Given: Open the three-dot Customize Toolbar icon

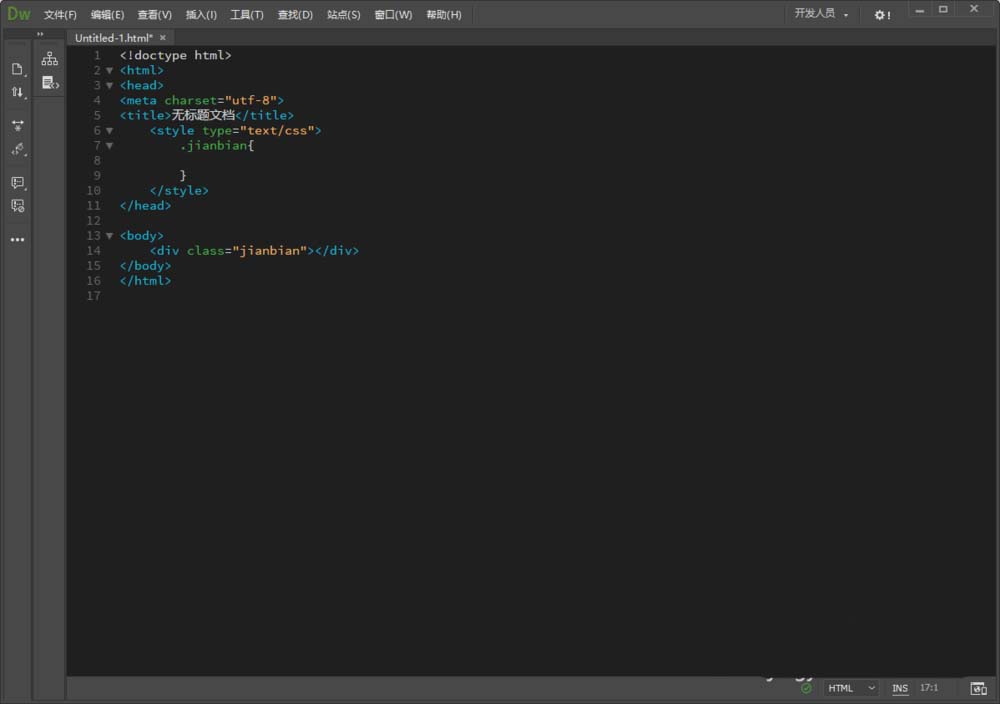Looking at the screenshot, I should coord(17,240).
